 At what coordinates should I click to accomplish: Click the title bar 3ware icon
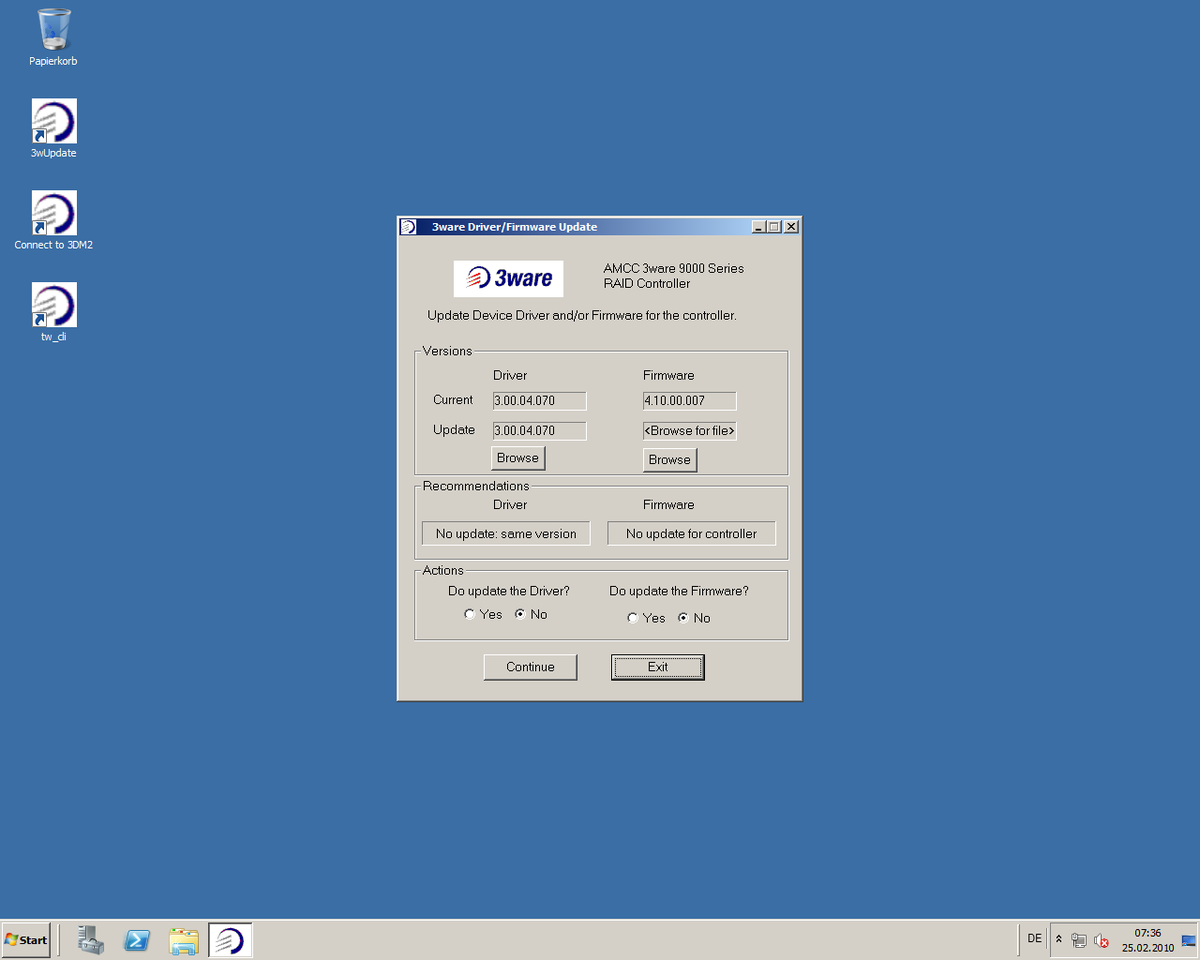pos(408,227)
